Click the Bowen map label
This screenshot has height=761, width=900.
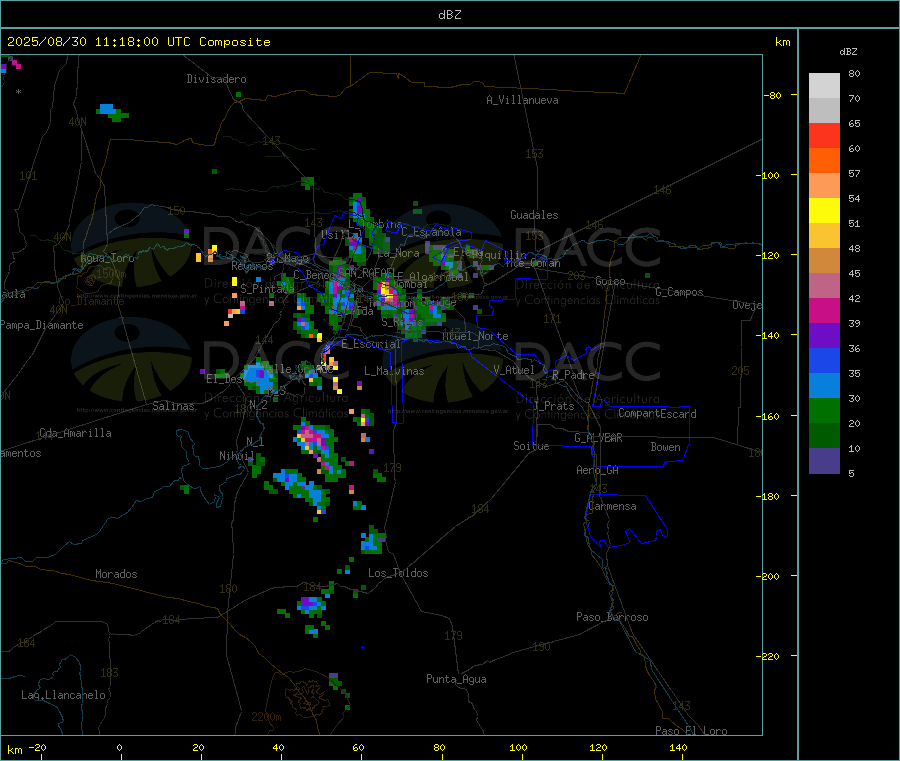(x=665, y=447)
